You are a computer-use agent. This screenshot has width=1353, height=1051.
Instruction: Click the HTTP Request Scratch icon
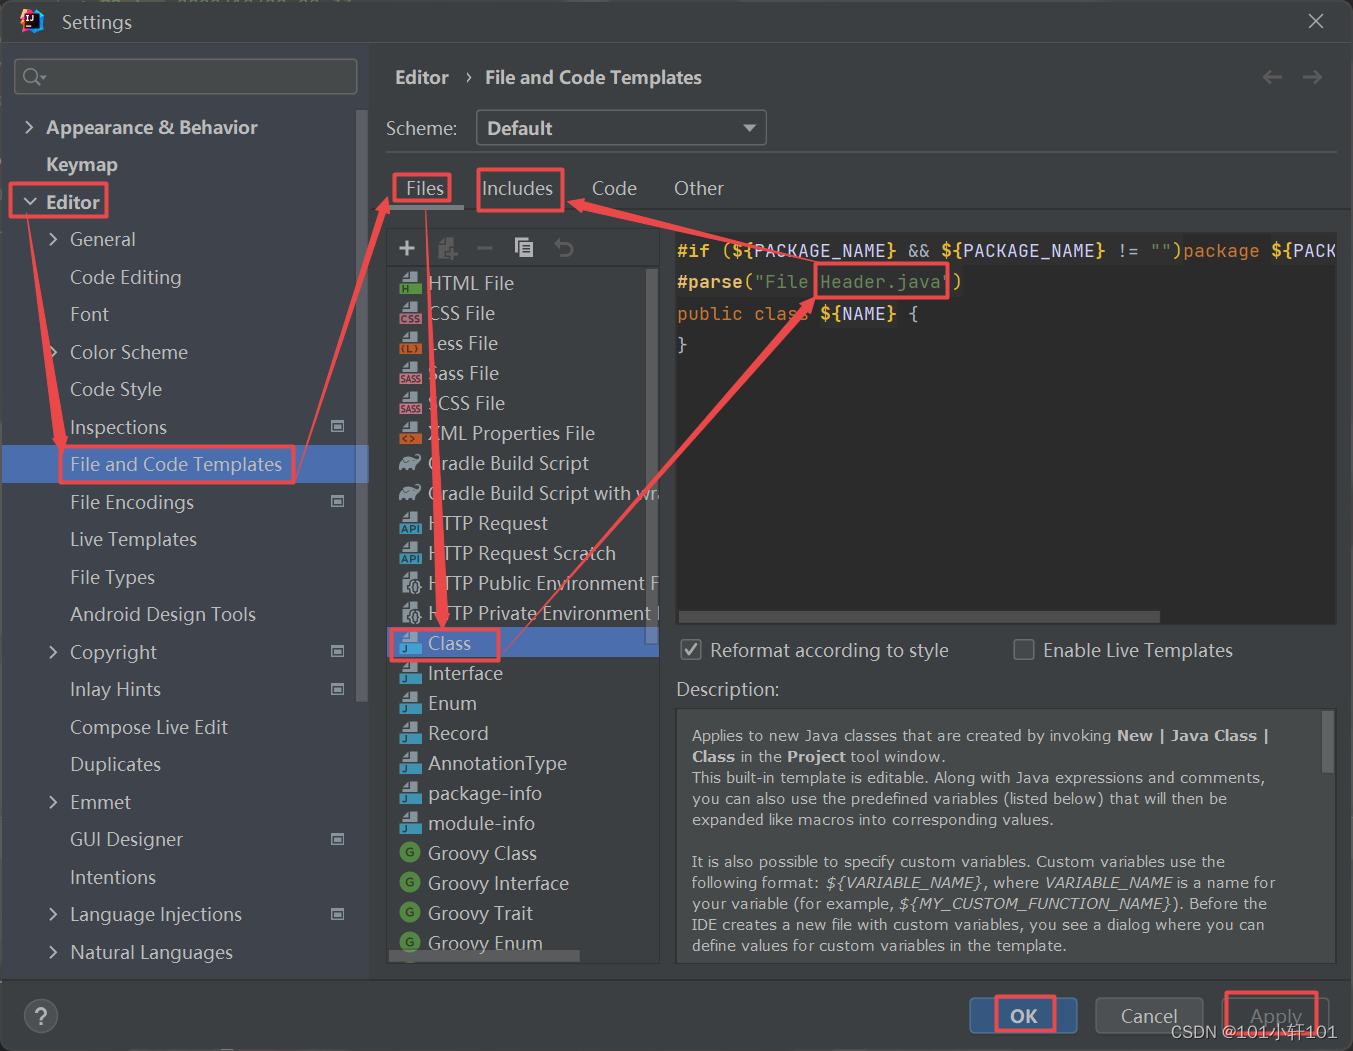[x=410, y=553]
